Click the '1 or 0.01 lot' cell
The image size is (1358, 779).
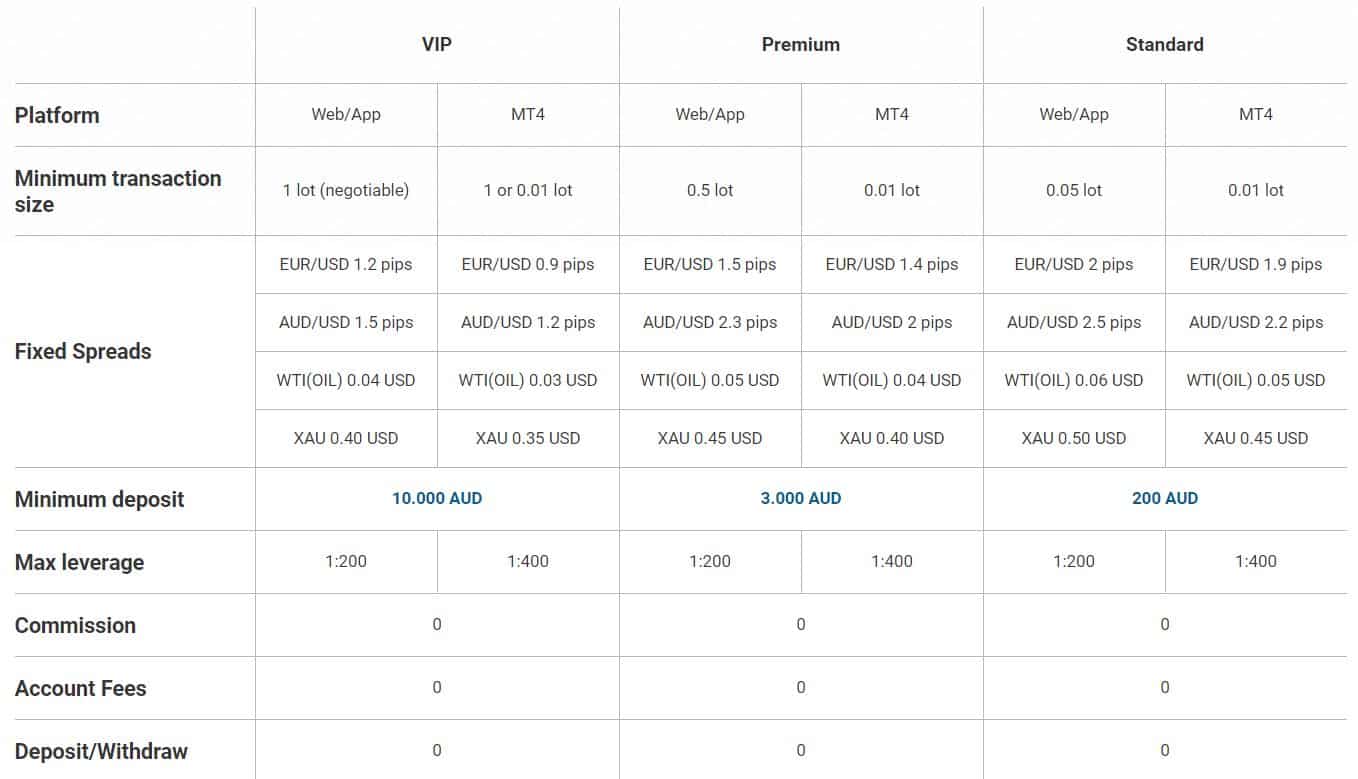pyautogui.click(x=528, y=190)
